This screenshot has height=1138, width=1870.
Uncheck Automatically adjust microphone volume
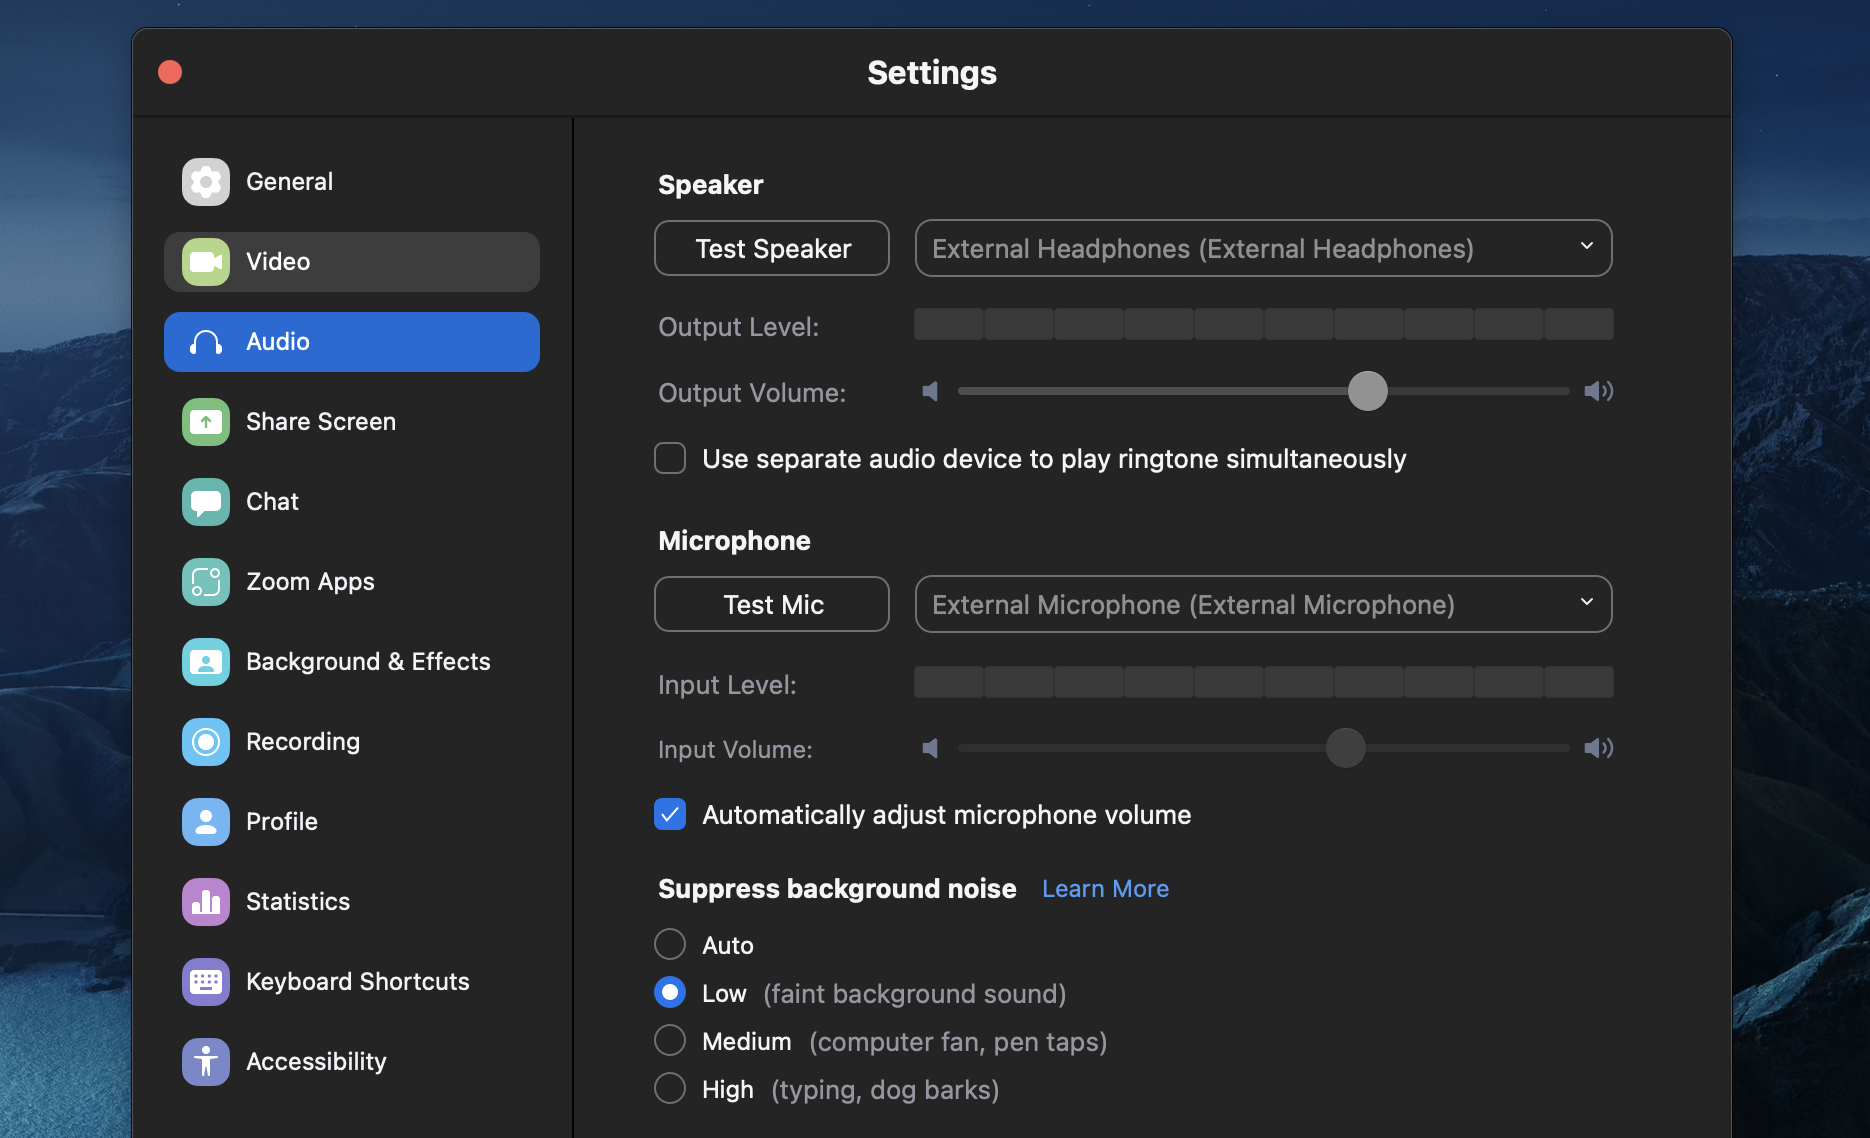click(670, 815)
